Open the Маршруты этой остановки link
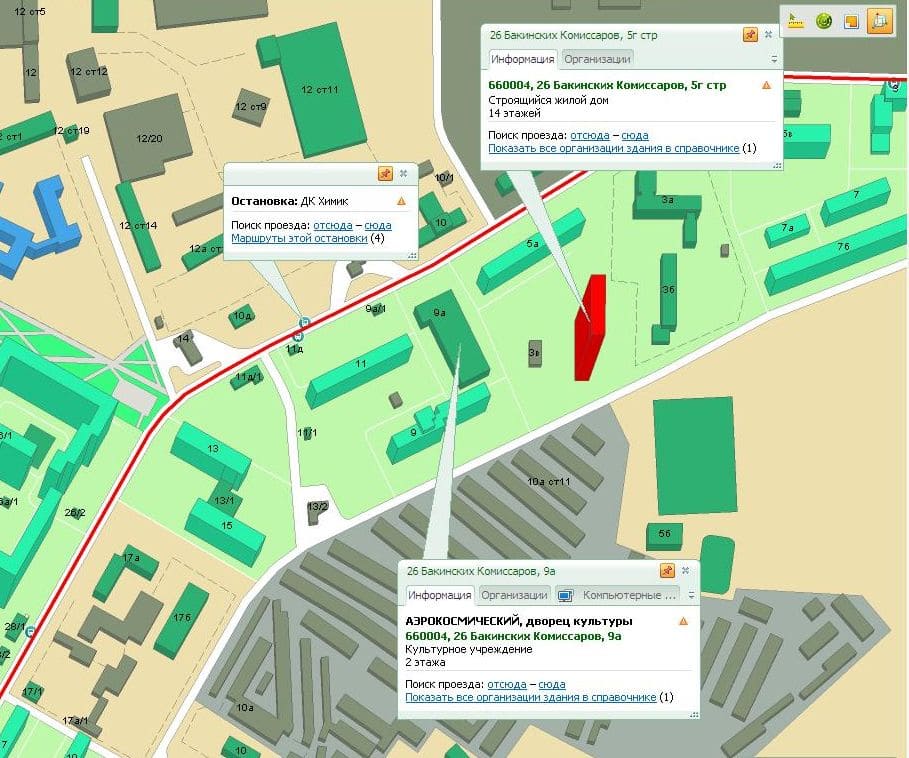 pyautogui.click(x=299, y=238)
